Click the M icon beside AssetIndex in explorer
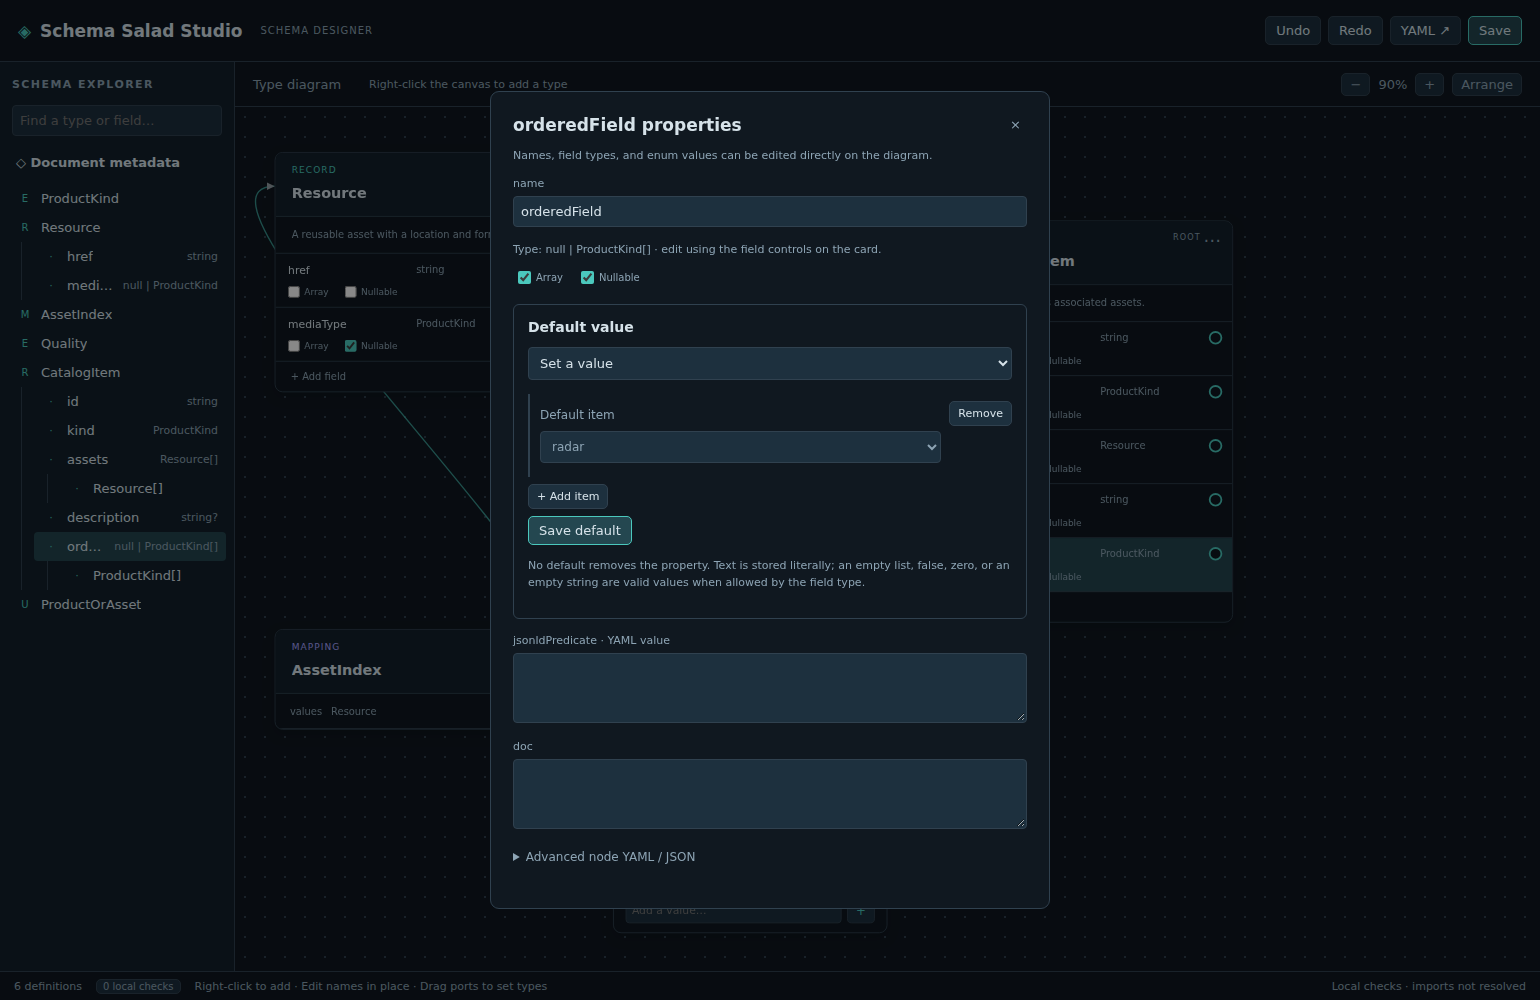Screen dimensions: 1540x1000 pyautogui.click(x=25, y=315)
